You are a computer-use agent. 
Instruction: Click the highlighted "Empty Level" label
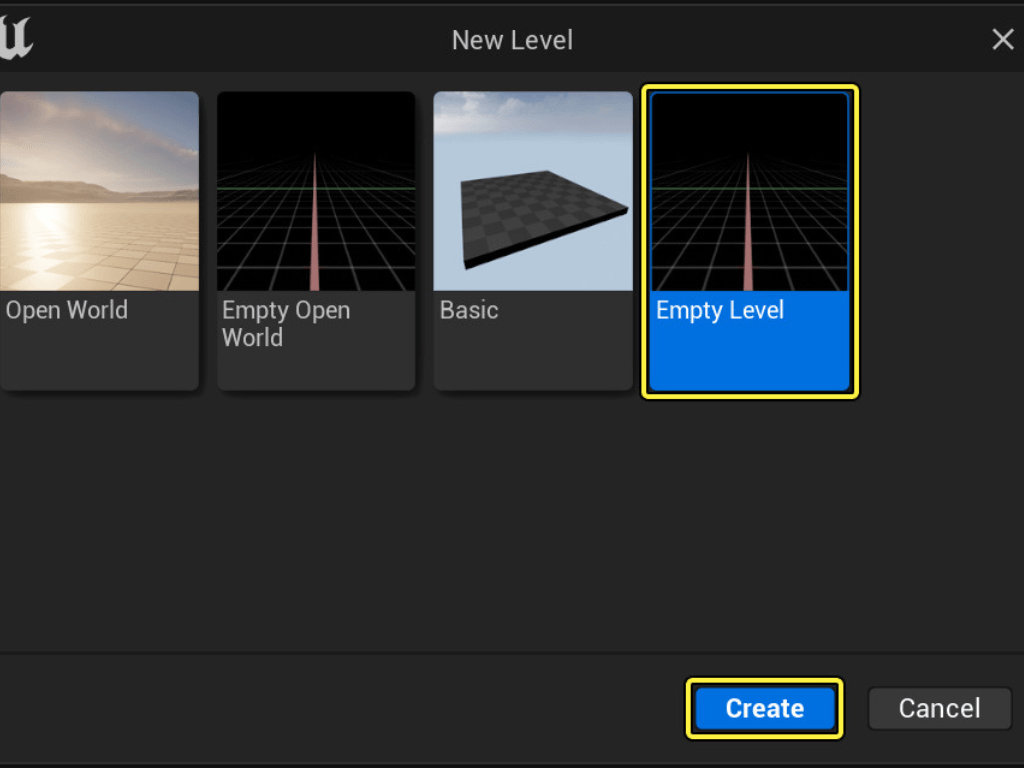pyautogui.click(x=720, y=310)
